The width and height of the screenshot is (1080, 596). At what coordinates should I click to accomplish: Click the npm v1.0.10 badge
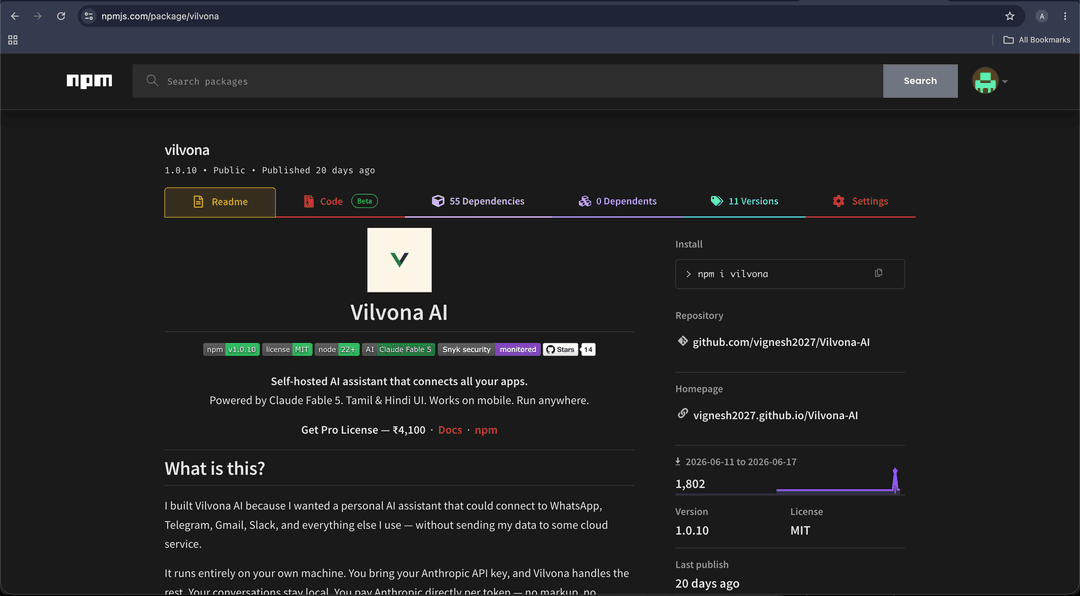[231, 349]
